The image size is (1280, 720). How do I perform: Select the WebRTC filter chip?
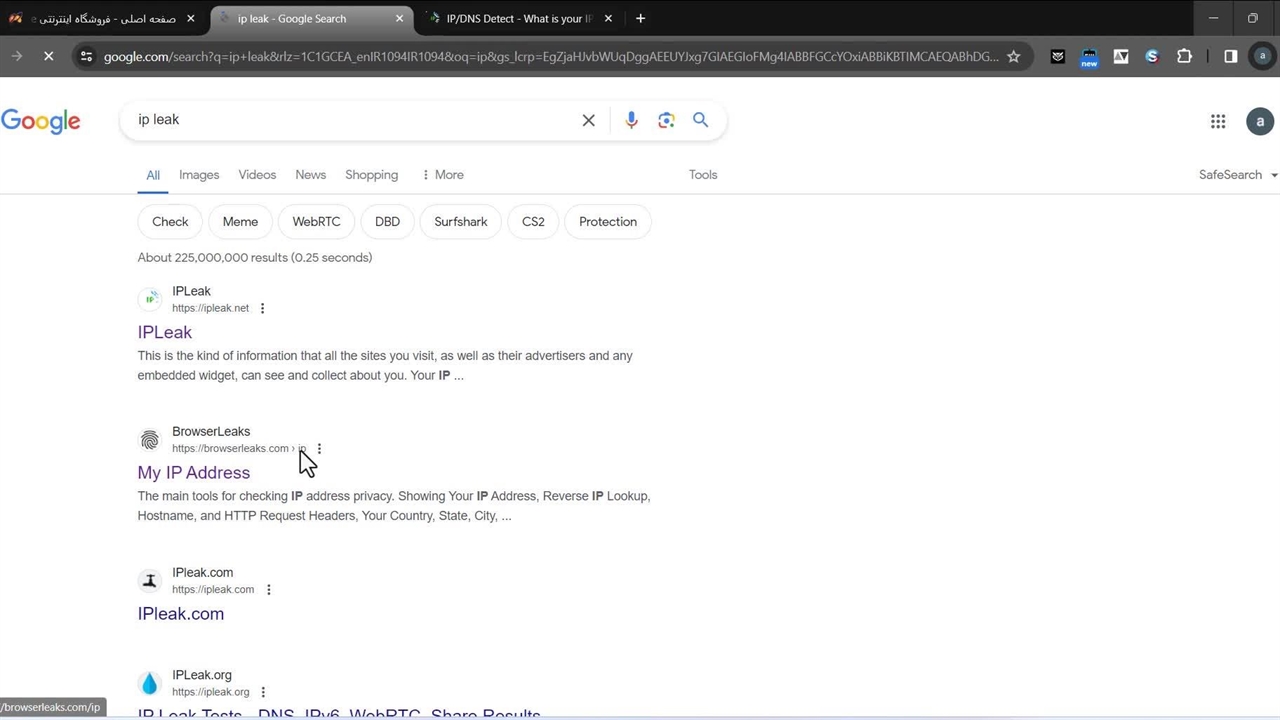[316, 222]
